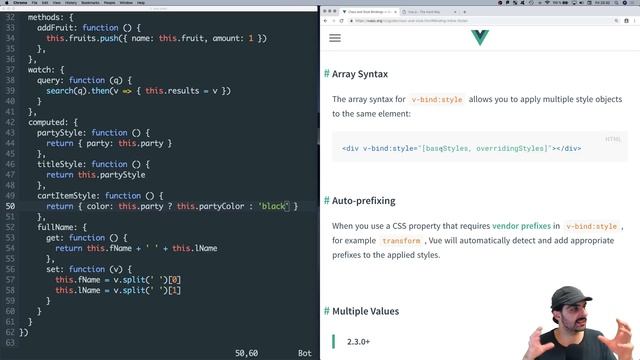
Task: Click the # anchor beside Multiple Values
Action: point(327,311)
